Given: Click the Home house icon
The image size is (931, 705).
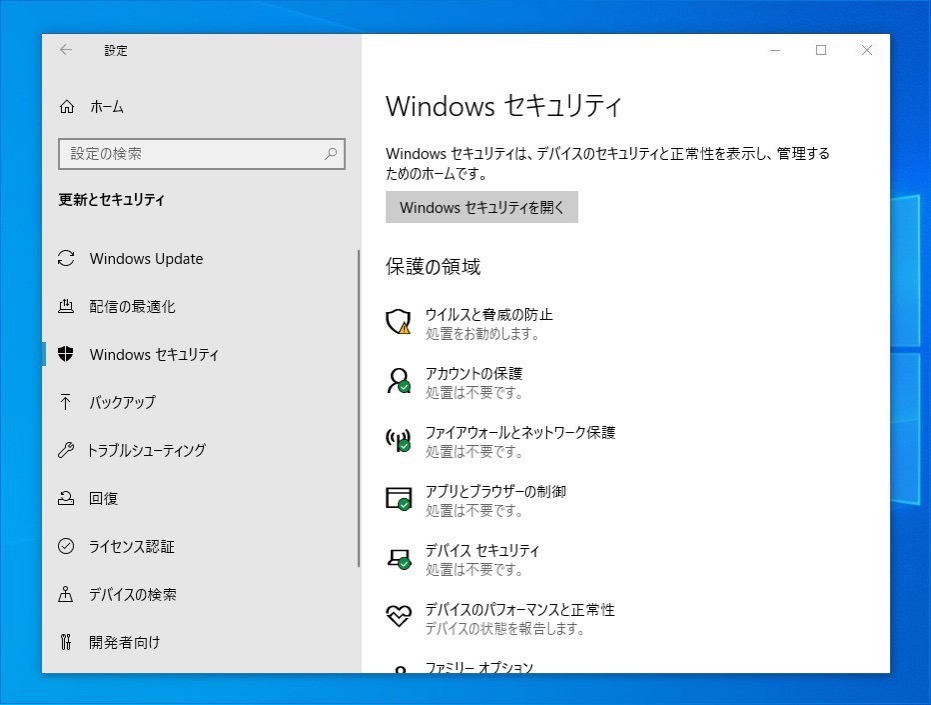Looking at the screenshot, I should pos(66,106).
